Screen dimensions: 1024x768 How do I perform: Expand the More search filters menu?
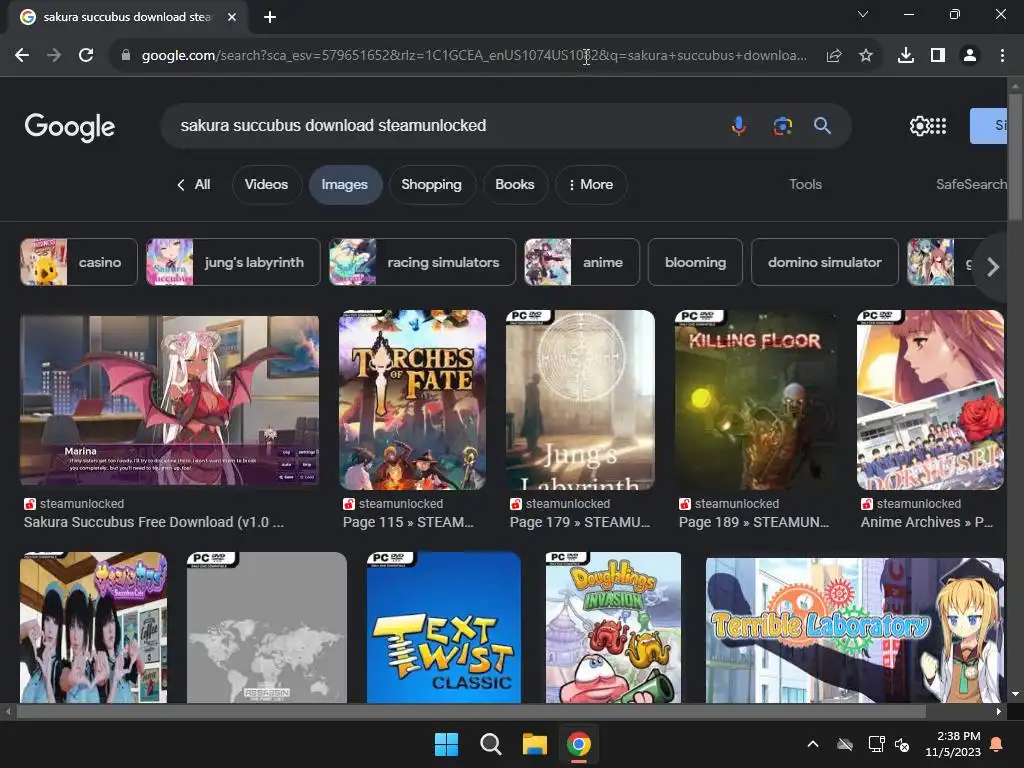(591, 185)
